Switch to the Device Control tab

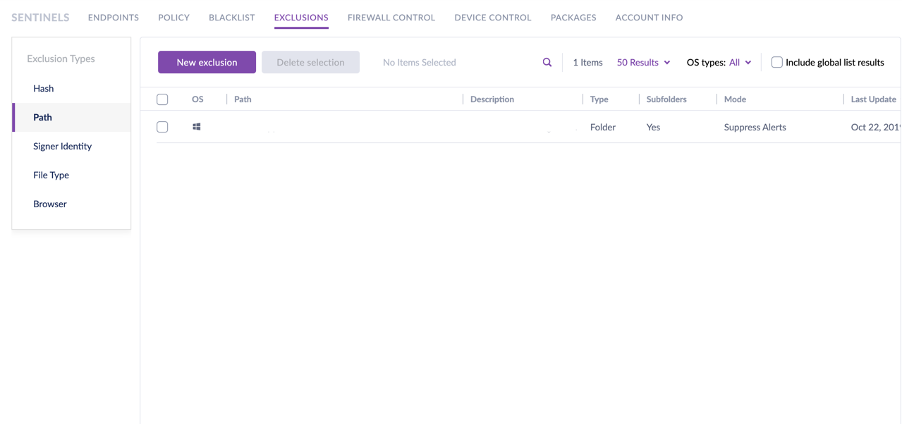click(x=493, y=17)
